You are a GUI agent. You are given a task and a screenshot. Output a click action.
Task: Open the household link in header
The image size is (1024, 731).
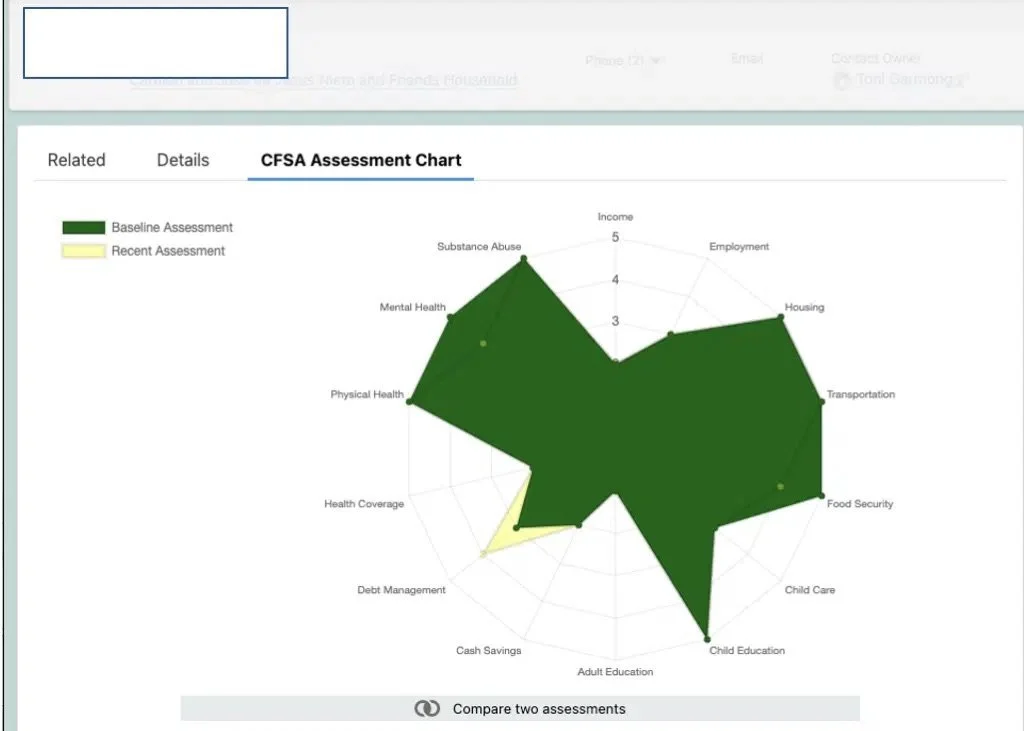tap(324, 80)
